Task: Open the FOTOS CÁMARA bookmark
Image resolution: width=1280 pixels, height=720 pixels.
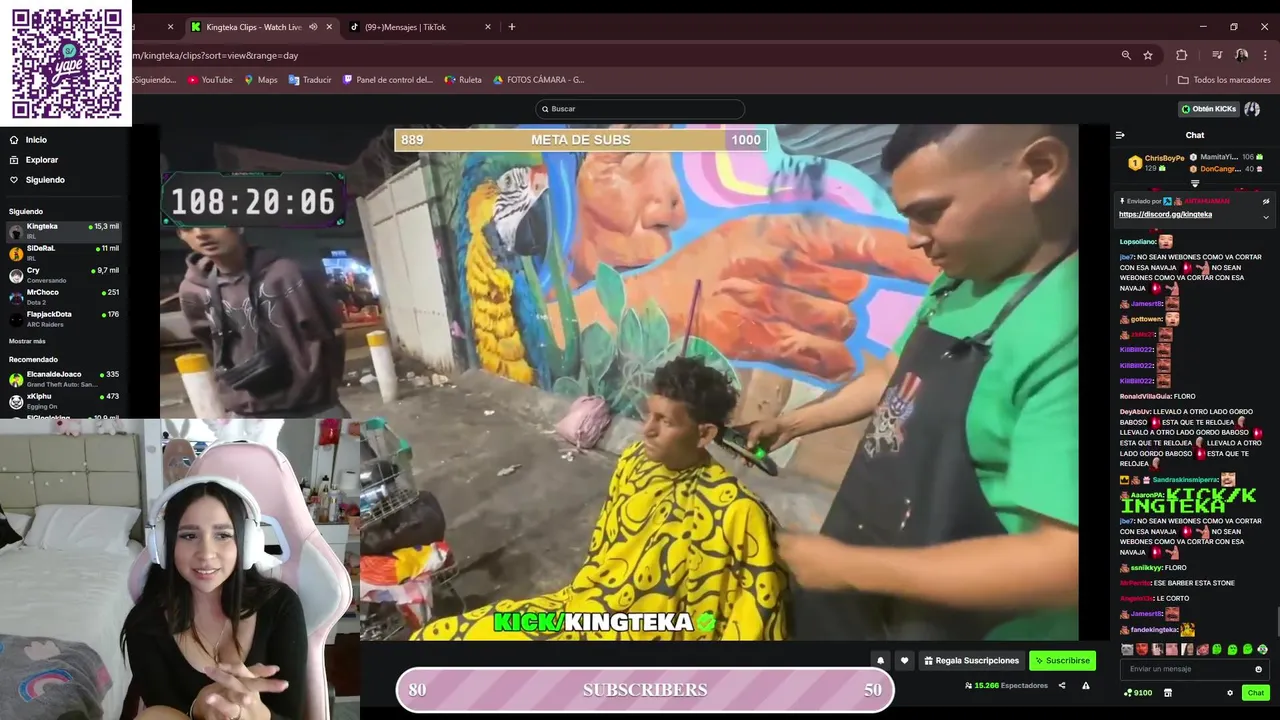Action: [539, 80]
